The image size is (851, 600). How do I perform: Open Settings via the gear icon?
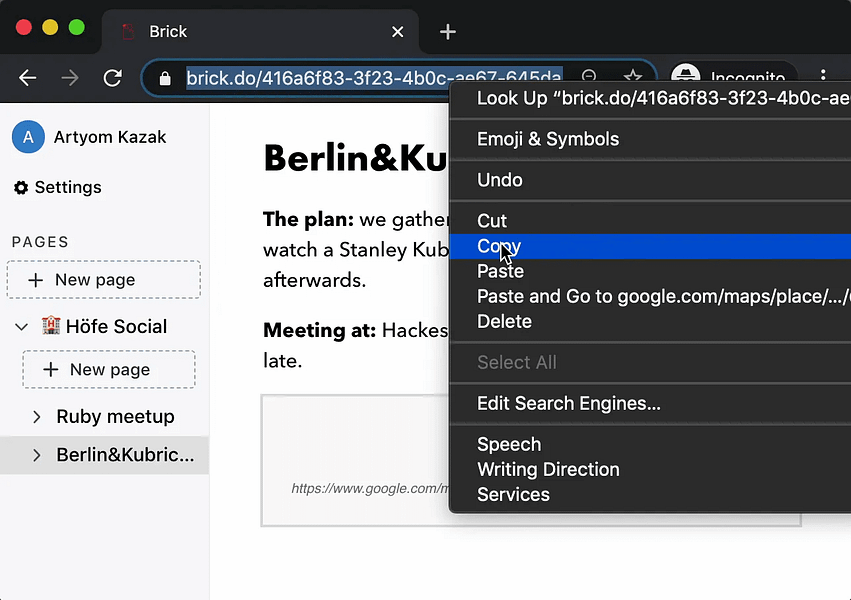[x=21, y=187]
